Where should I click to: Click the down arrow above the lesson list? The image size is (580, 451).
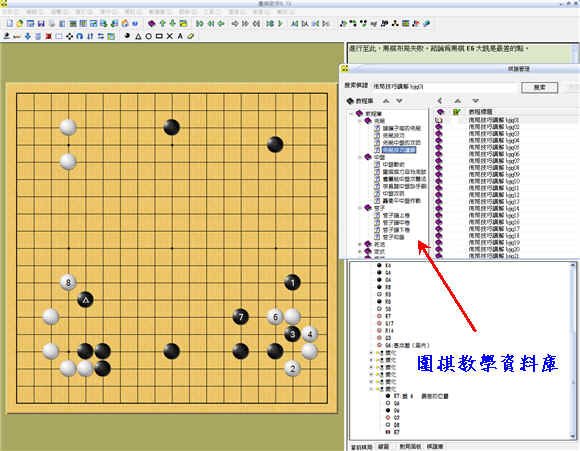pos(476,101)
